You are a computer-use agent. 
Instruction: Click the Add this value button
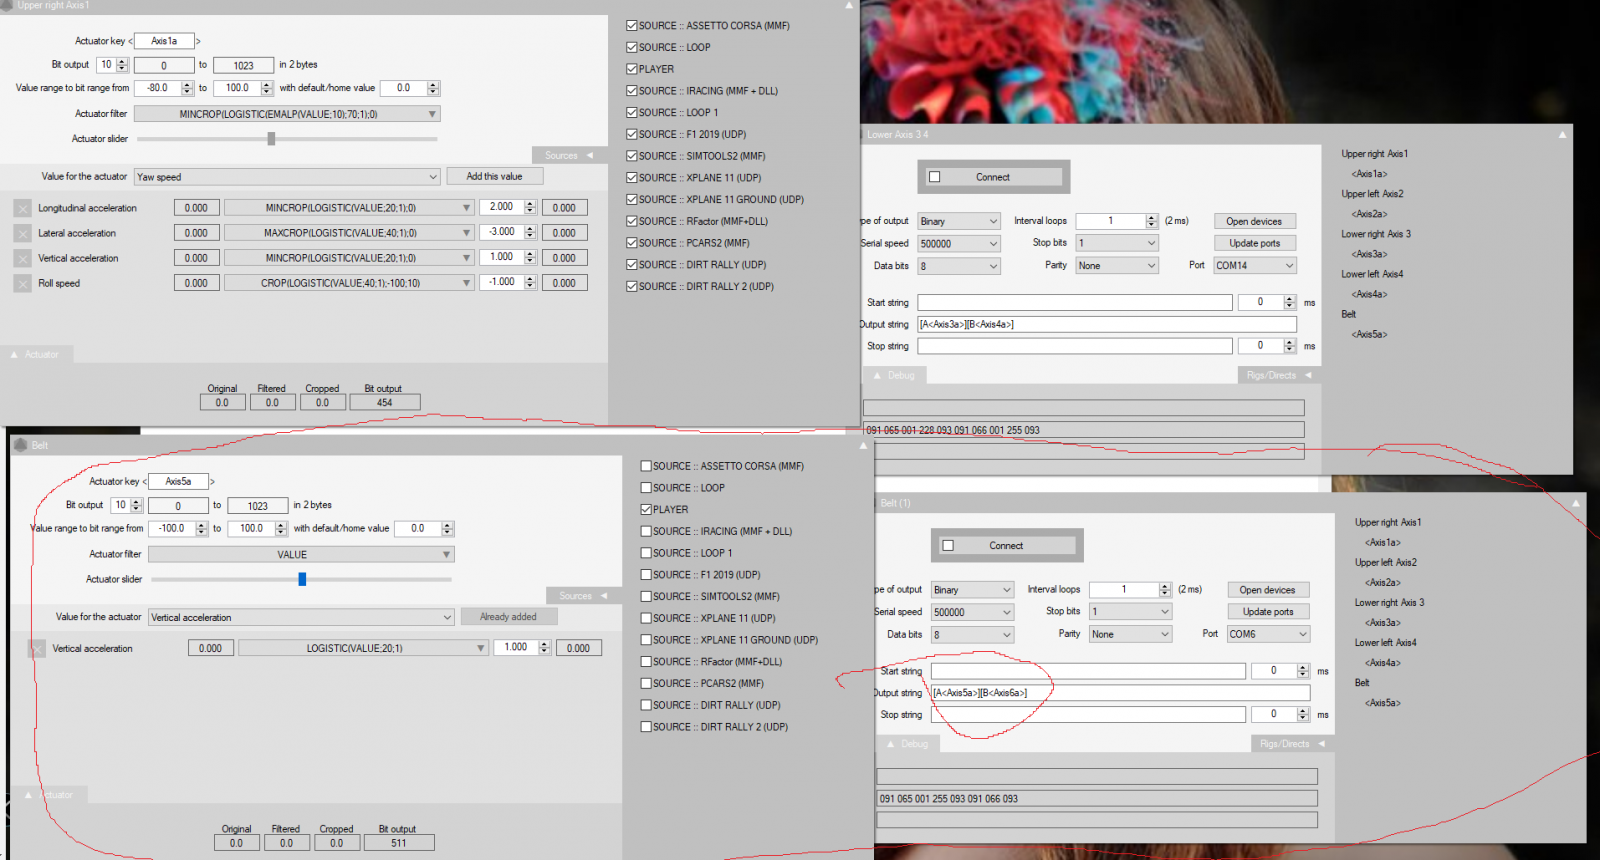pyautogui.click(x=495, y=176)
